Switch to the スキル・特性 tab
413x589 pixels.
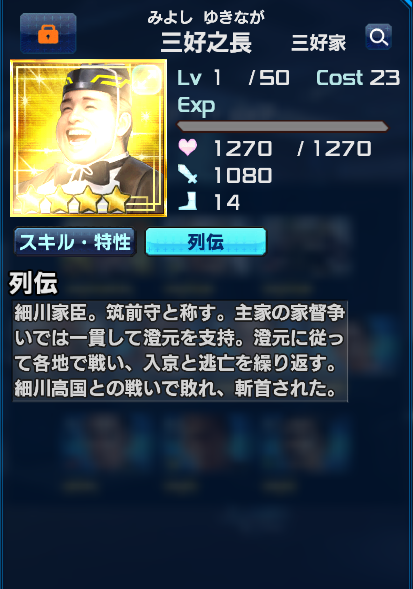pos(75,242)
